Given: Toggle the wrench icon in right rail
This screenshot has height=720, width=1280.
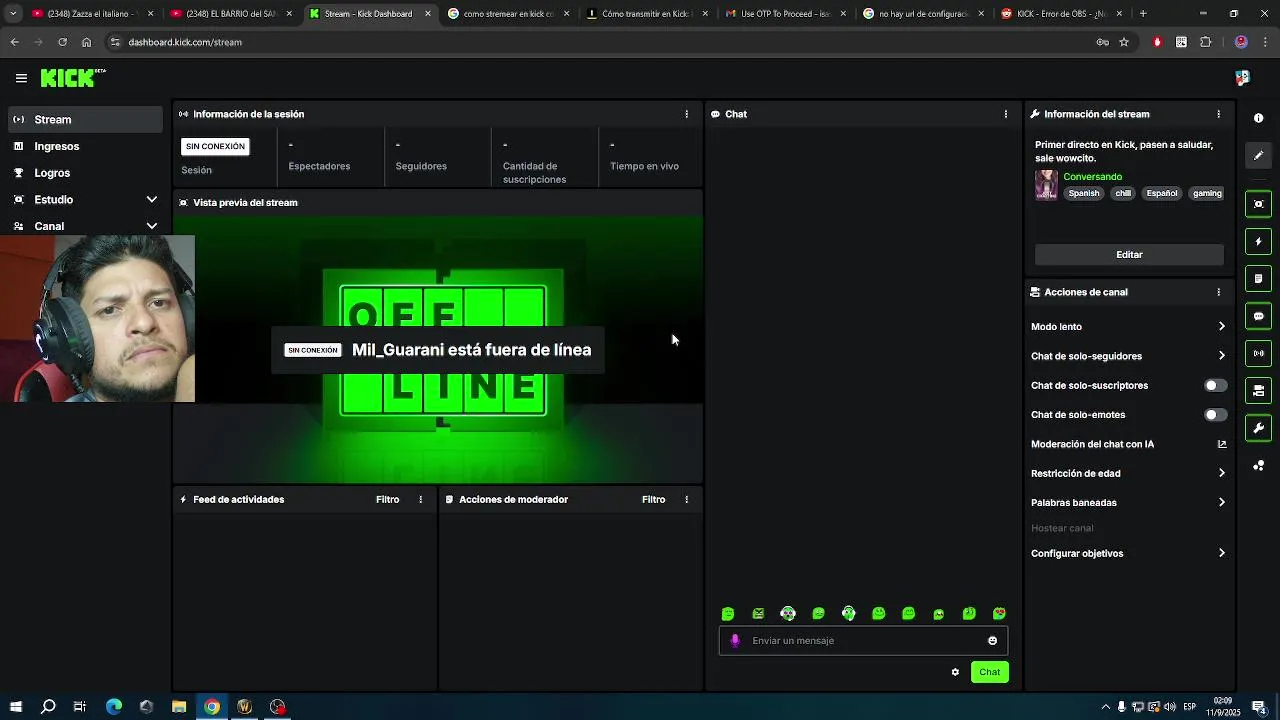Looking at the screenshot, I should click(x=1258, y=428).
